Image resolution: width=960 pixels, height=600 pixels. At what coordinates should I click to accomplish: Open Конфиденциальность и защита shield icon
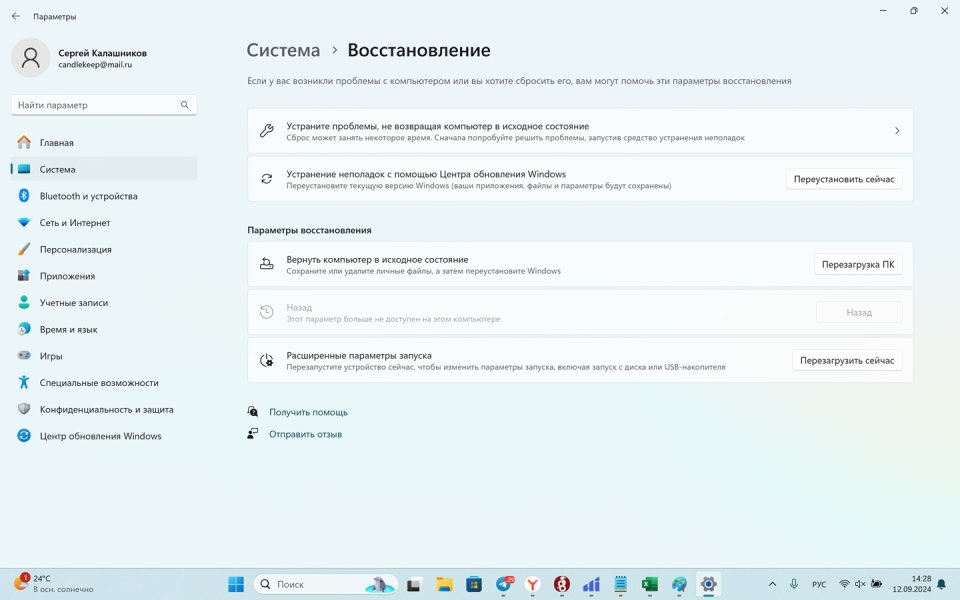click(x=24, y=409)
